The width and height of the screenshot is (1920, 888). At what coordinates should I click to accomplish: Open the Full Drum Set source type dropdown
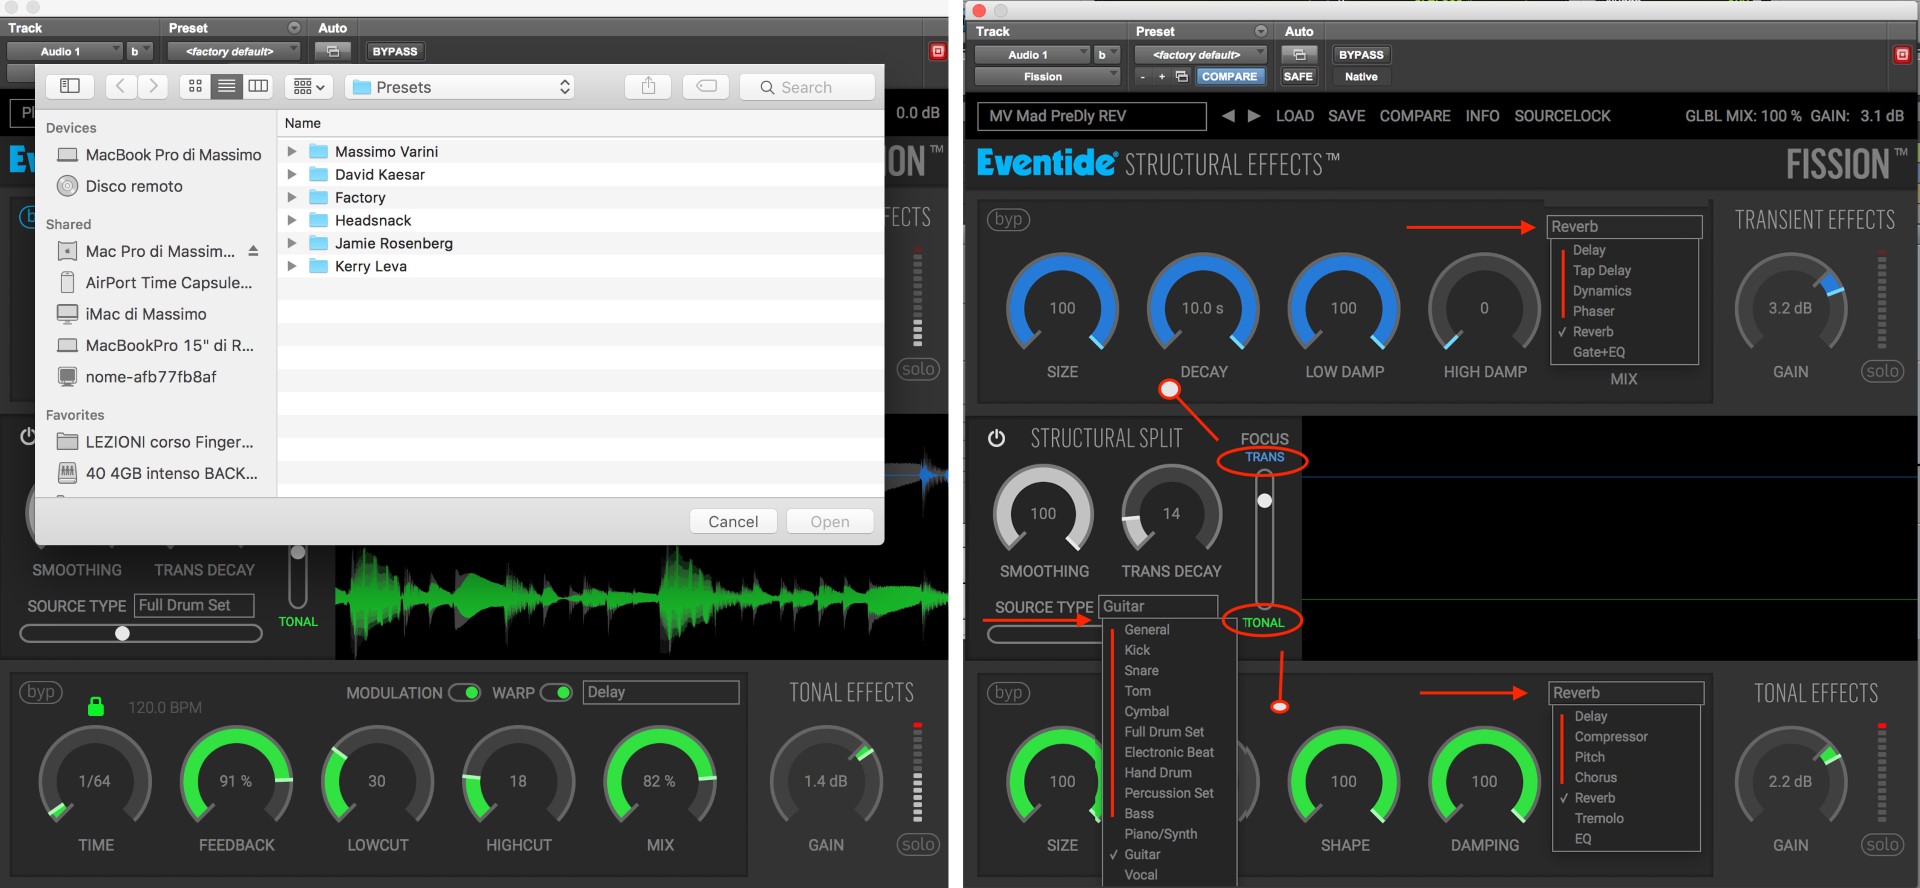[x=194, y=605]
